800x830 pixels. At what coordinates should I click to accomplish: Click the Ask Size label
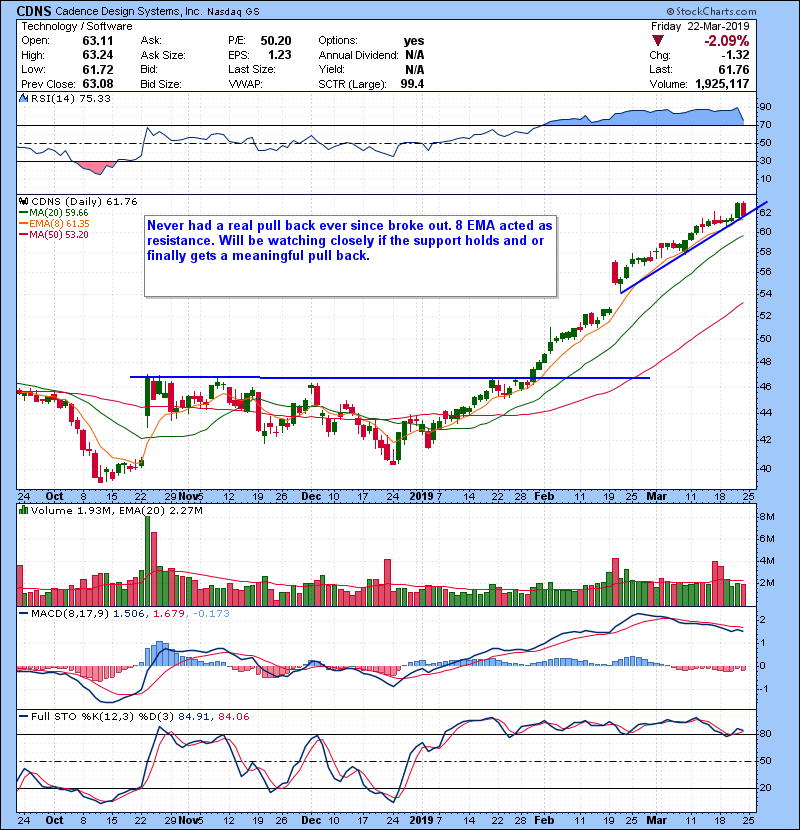coord(163,55)
